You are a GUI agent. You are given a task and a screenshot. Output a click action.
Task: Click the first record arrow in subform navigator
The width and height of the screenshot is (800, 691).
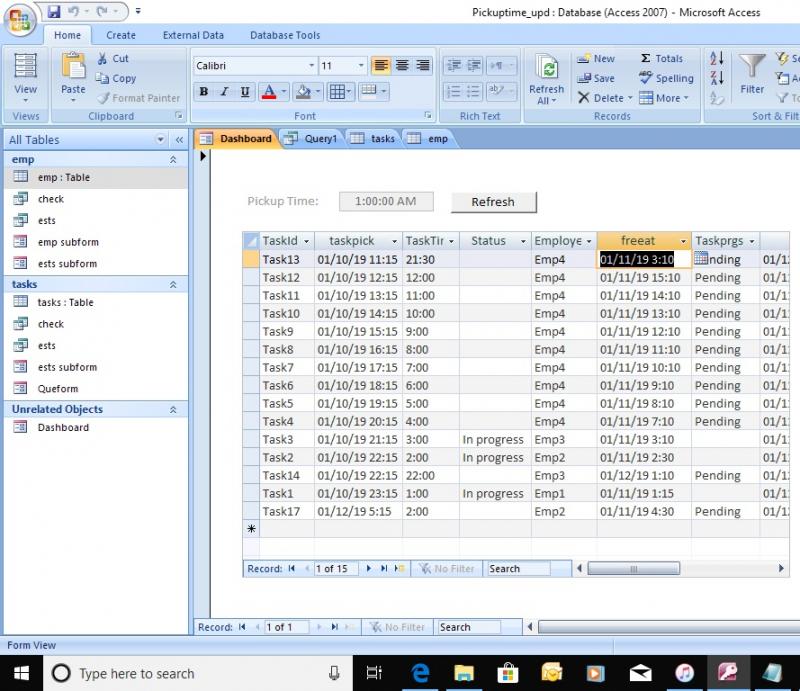pos(292,569)
